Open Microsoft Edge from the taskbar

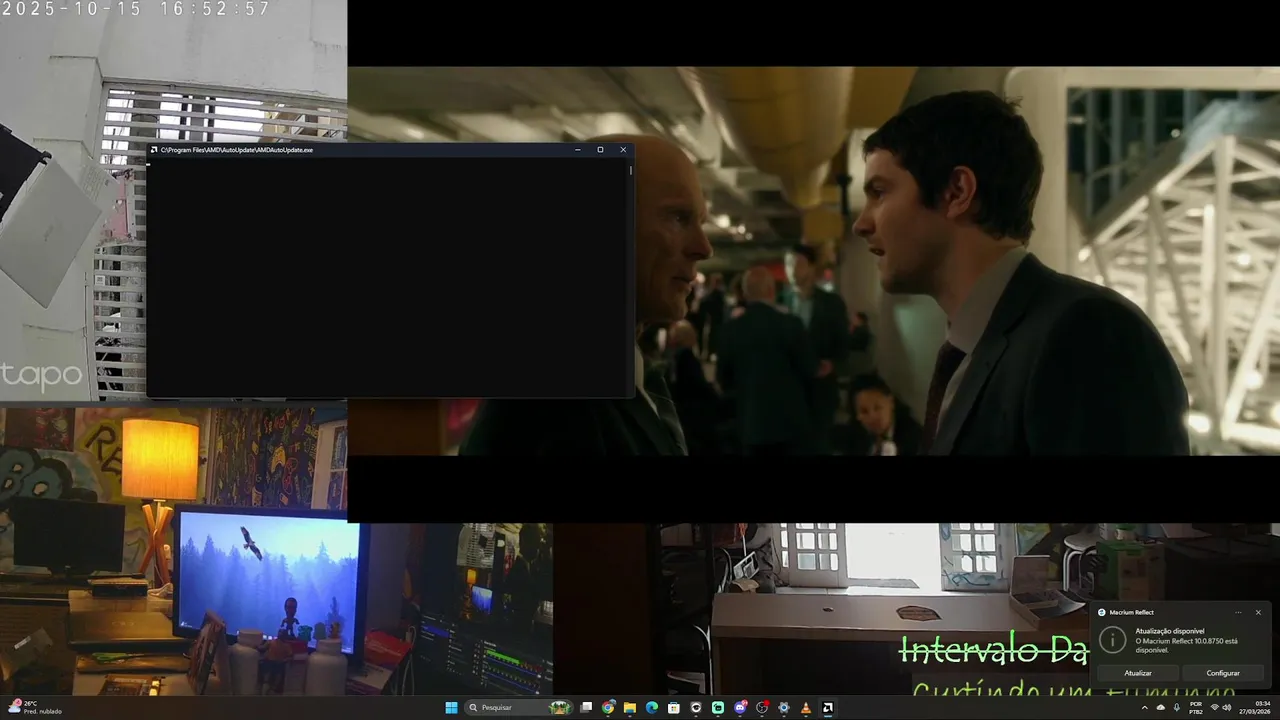tap(652, 707)
